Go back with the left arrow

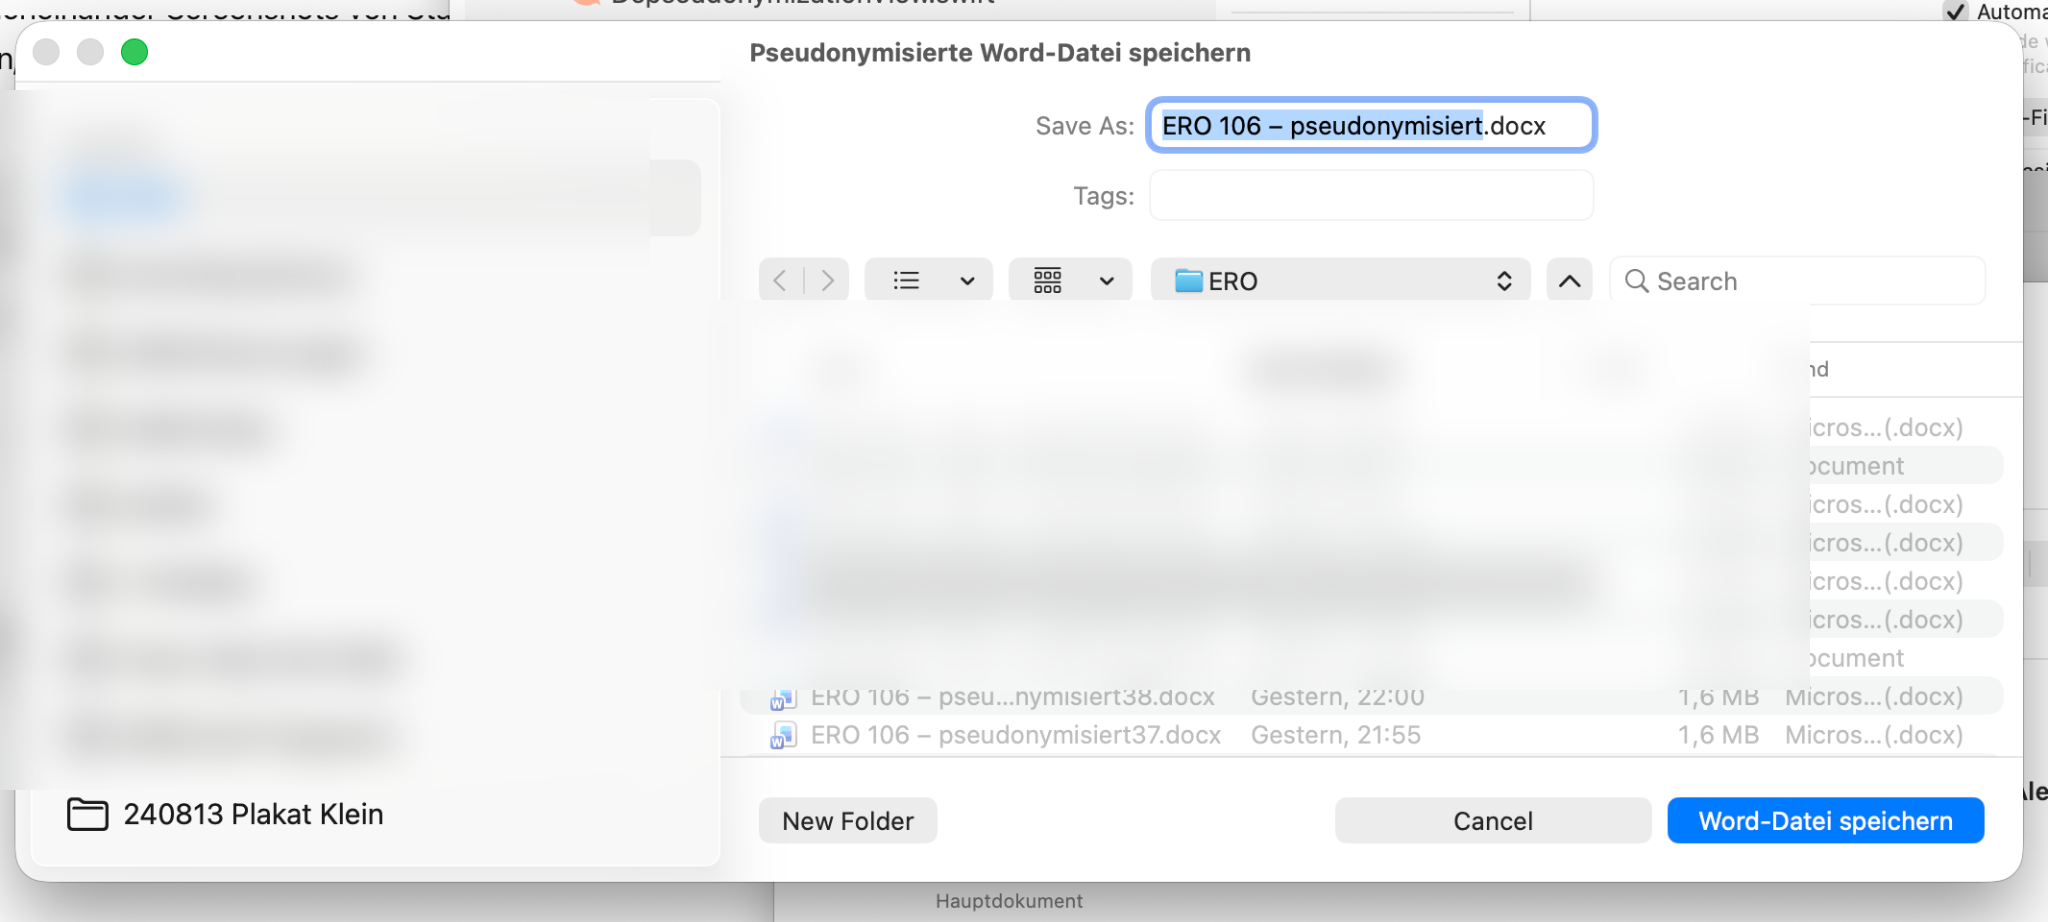[x=781, y=281]
